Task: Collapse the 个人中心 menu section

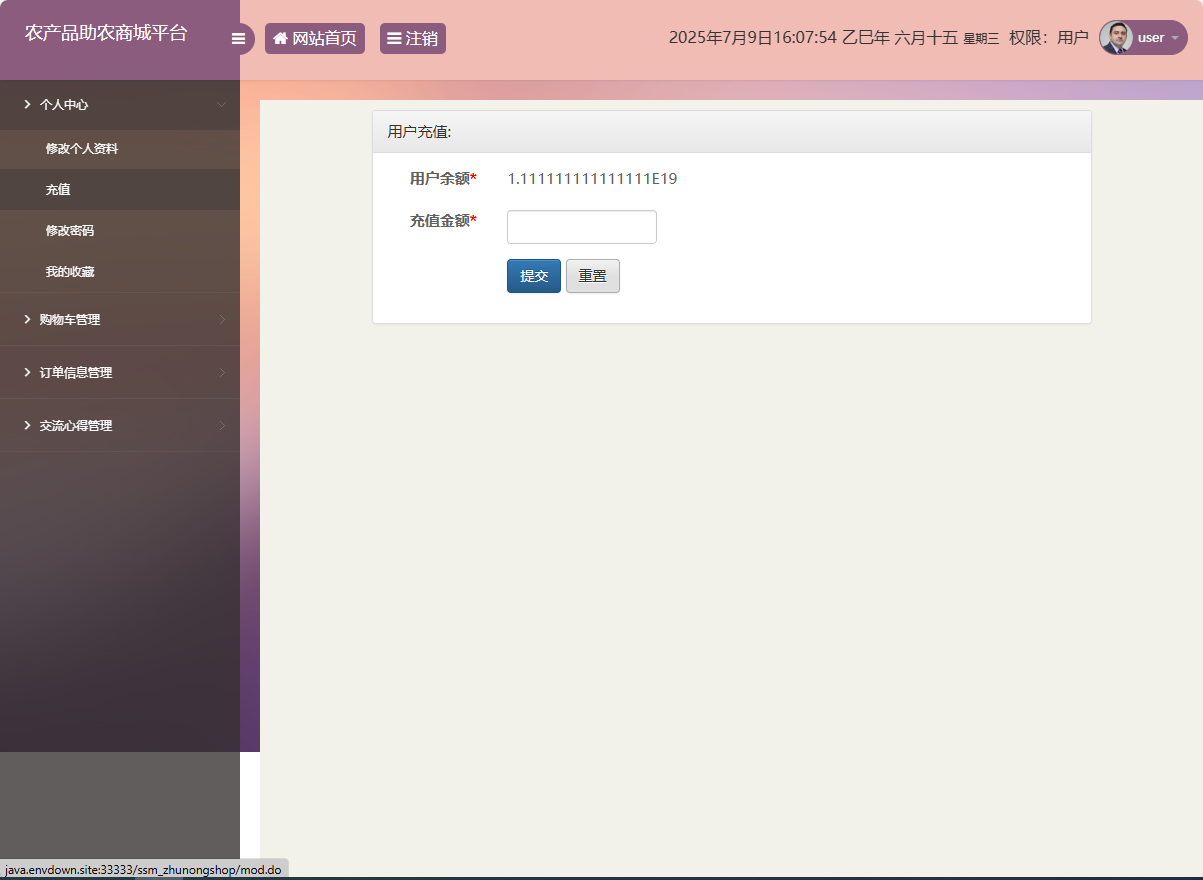Action: 120,104
